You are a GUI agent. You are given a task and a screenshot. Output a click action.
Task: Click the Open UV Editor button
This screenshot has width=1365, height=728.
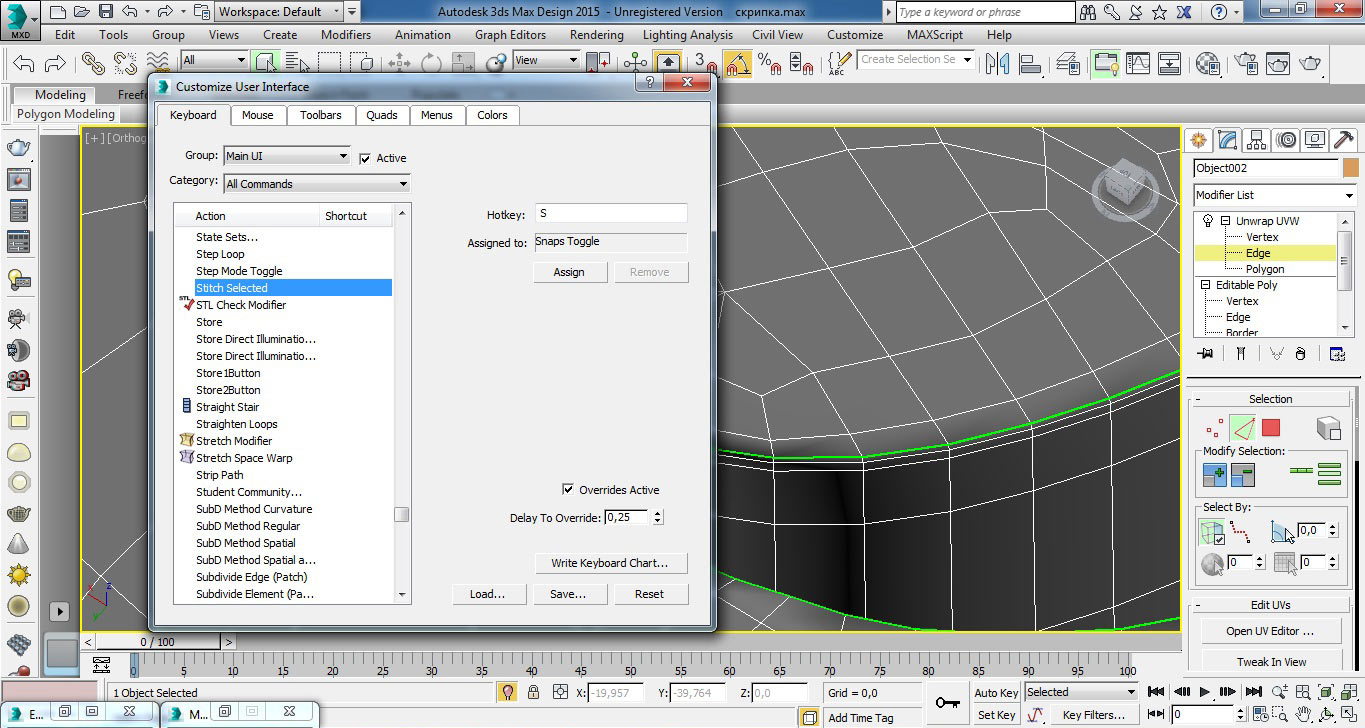coord(1270,631)
